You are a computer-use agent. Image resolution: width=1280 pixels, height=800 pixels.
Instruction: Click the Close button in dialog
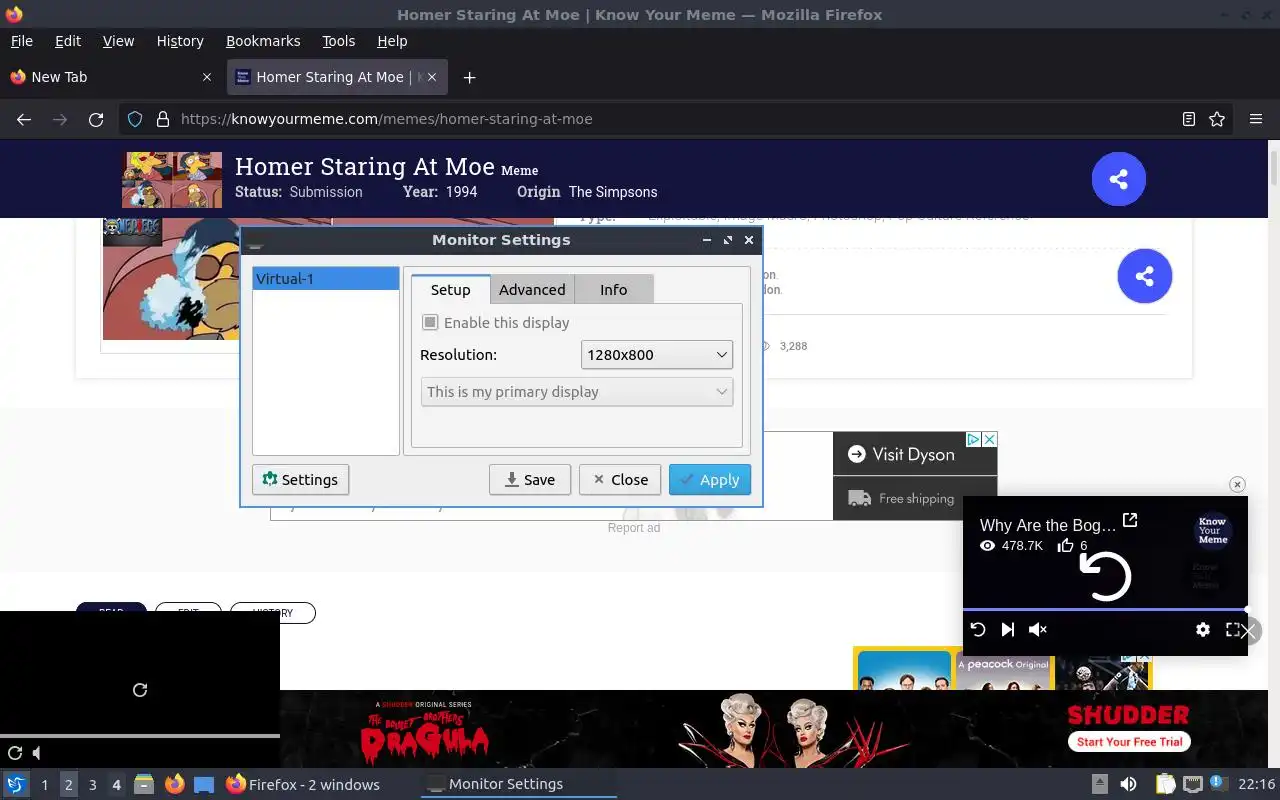coord(620,480)
